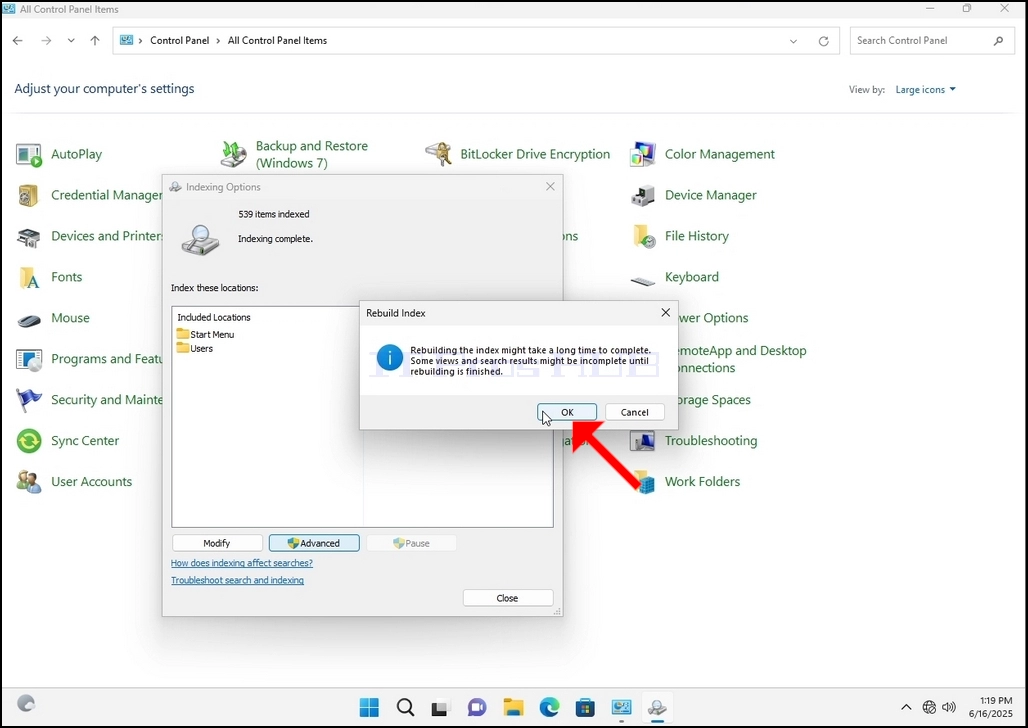Click the volume speaker tray icon
Screen dimensions: 1028x728
949,707
